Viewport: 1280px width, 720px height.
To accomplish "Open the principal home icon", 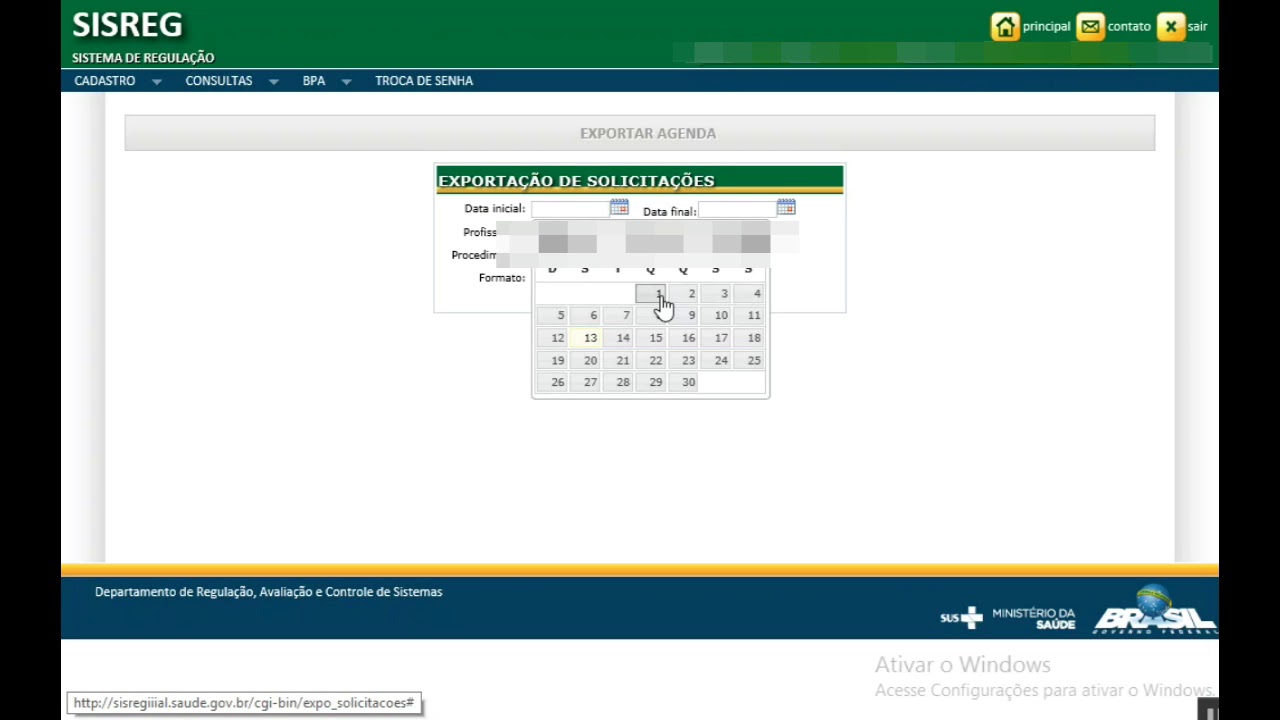I will (x=1005, y=27).
